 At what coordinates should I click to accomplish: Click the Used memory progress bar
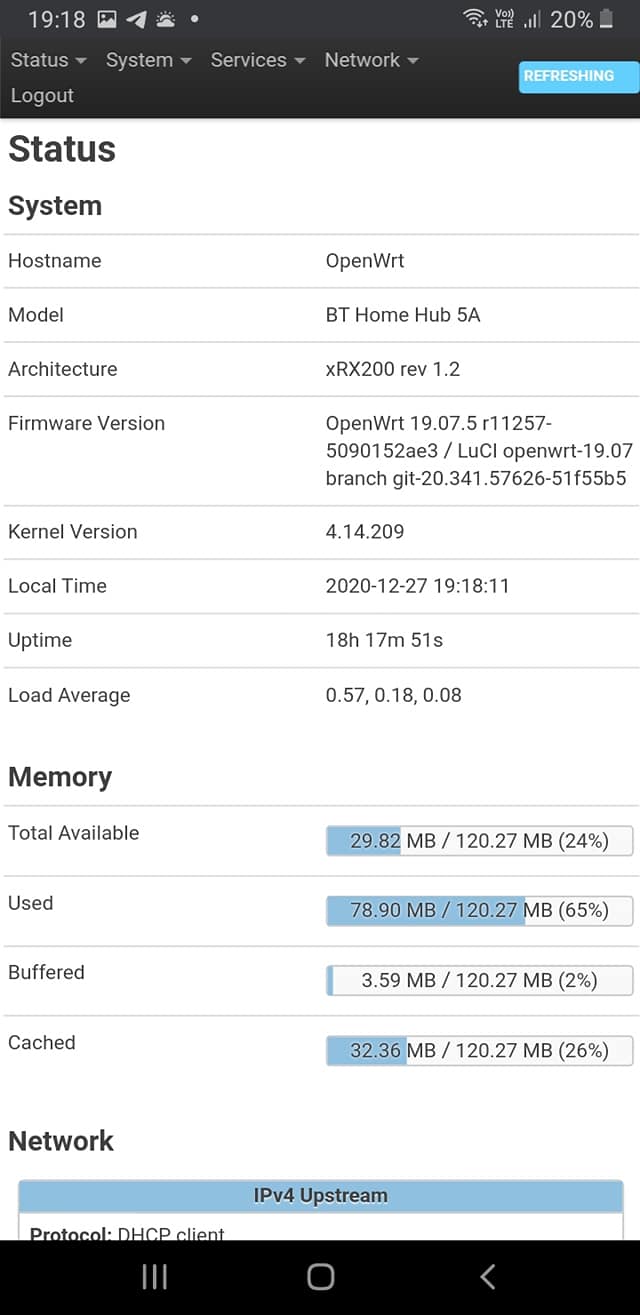coord(480,911)
